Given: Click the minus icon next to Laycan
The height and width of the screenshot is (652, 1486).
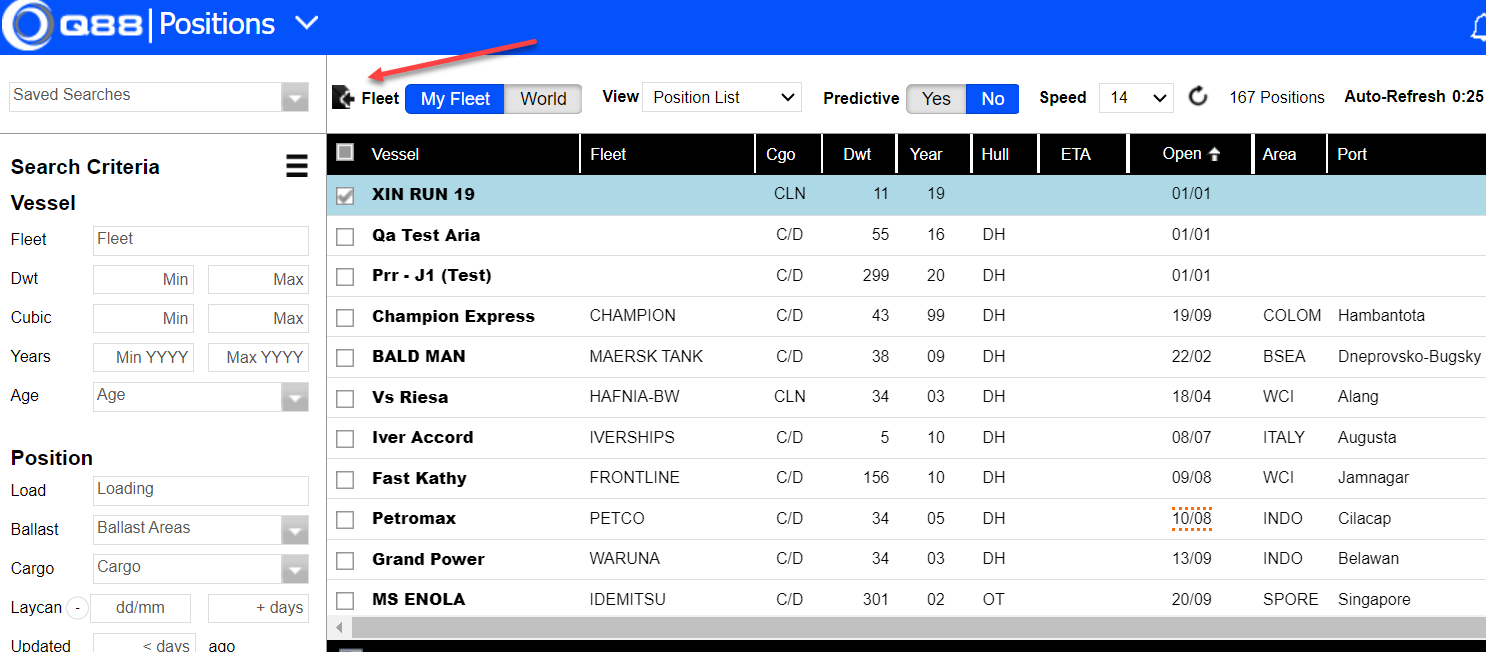Looking at the screenshot, I should click(78, 608).
